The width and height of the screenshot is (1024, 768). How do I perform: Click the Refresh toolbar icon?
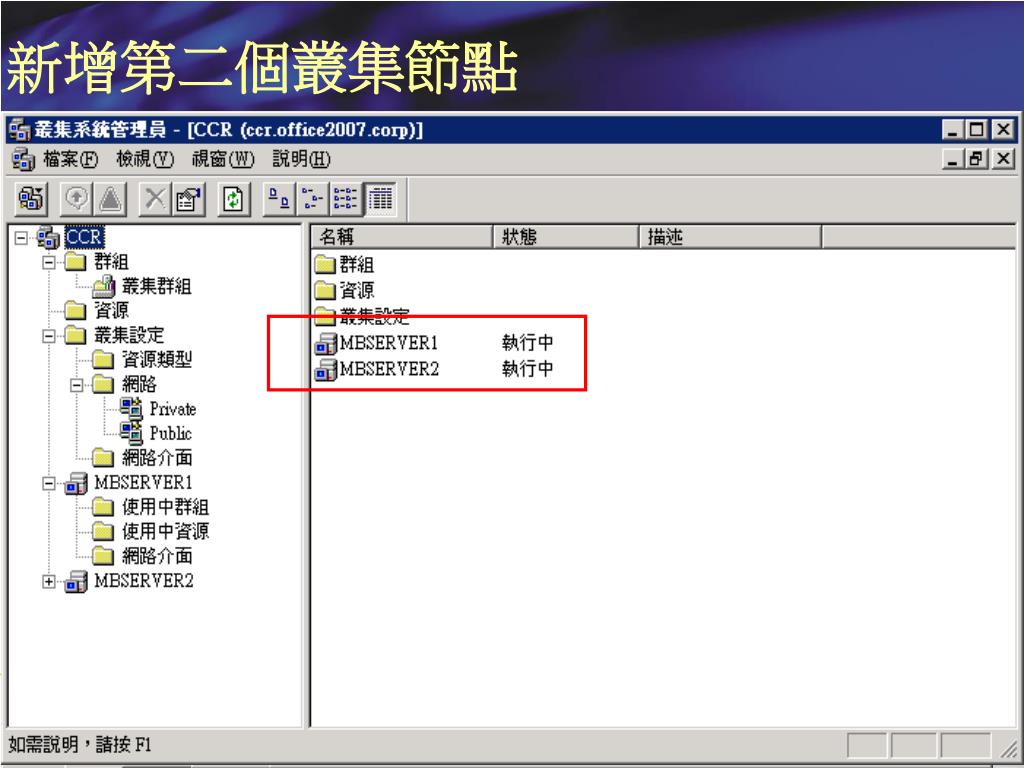tap(233, 199)
